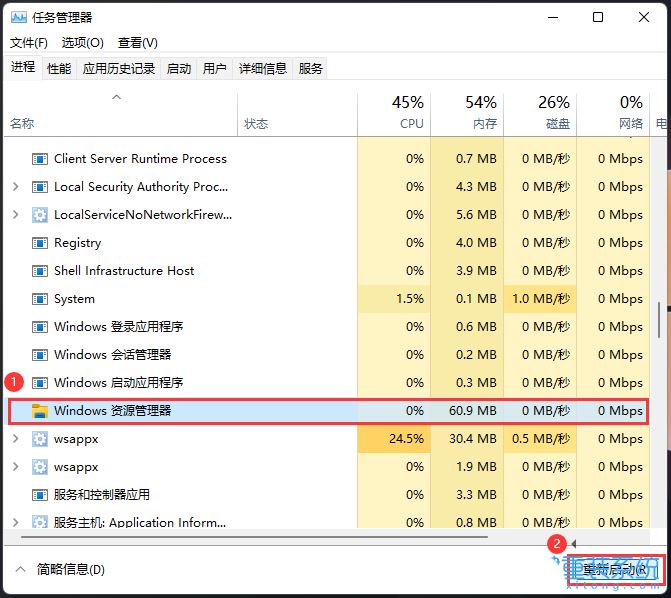Switch to the 性能 tab
Viewport: 671px width, 598px height.
[x=59, y=69]
